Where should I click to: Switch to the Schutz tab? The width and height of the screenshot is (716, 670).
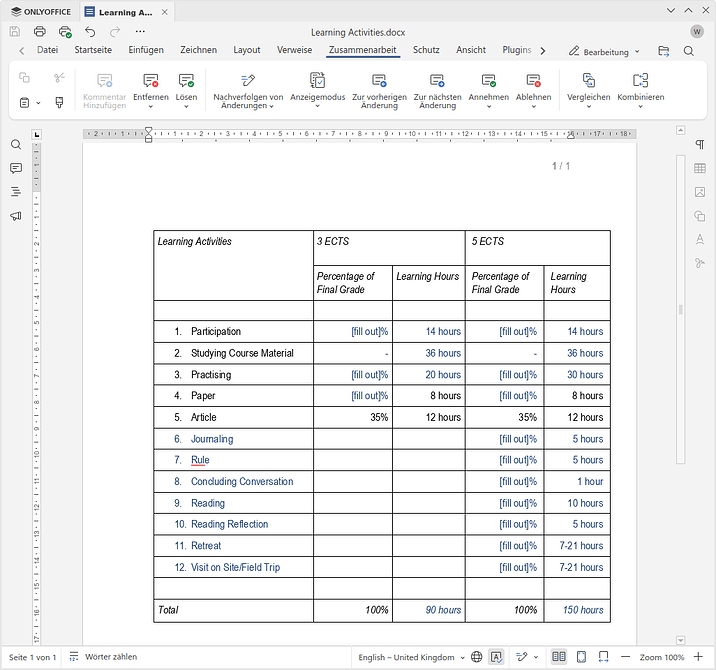click(x=426, y=50)
